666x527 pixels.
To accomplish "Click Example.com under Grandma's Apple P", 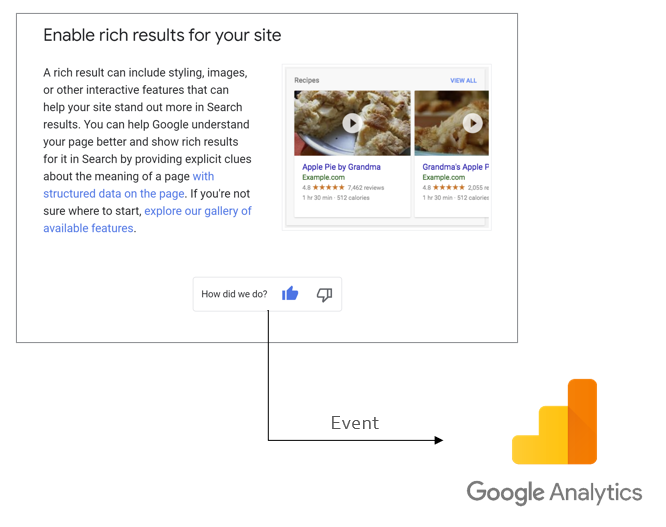I will [443, 177].
